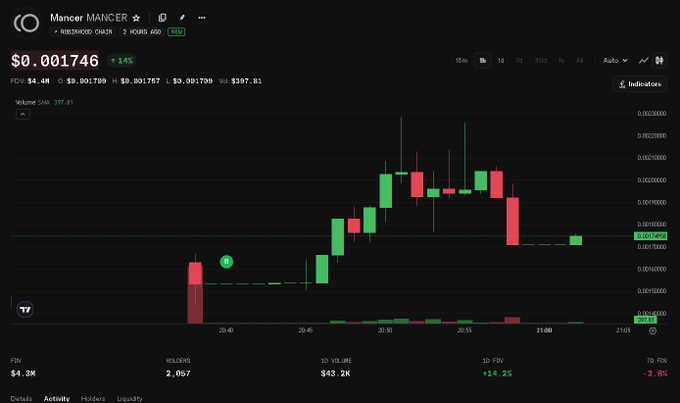Screen dimensions: 680x403
Task: Click the FDV $4.4M value
Action: click(x=38, y=81)
